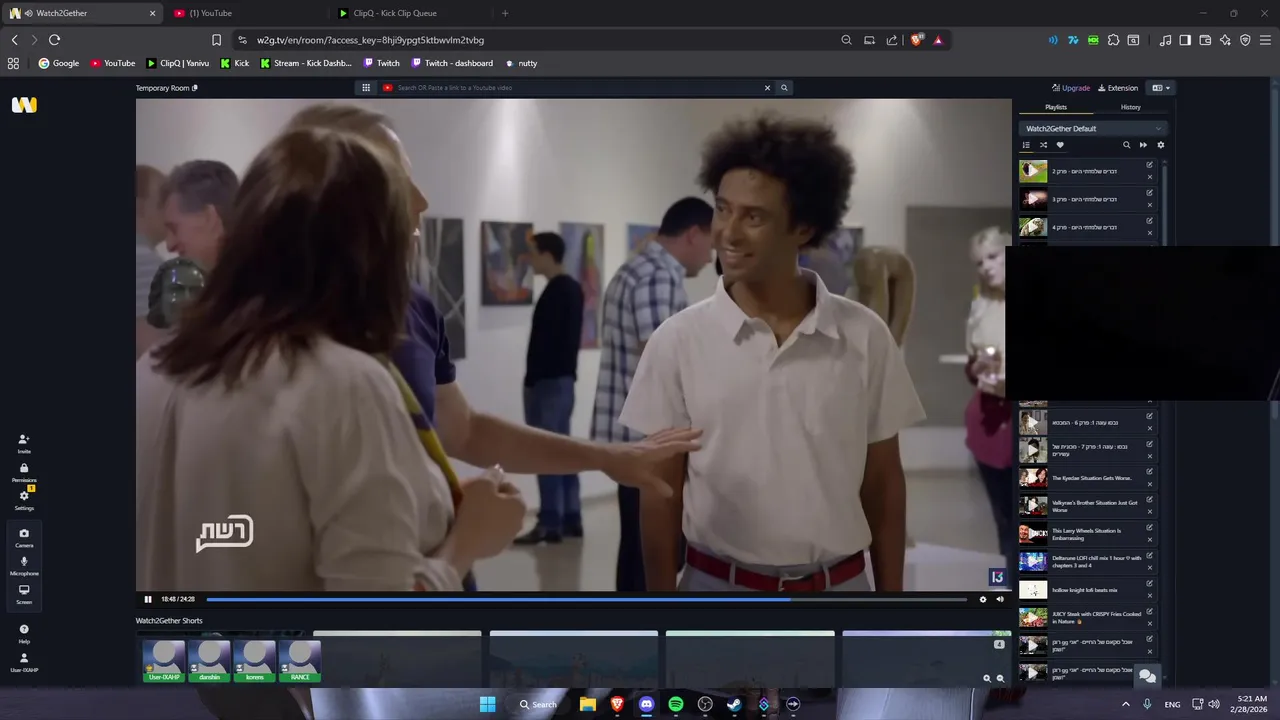
Task: Remove the פרק 3 playlist item
Action: [x=1149, y=205]
